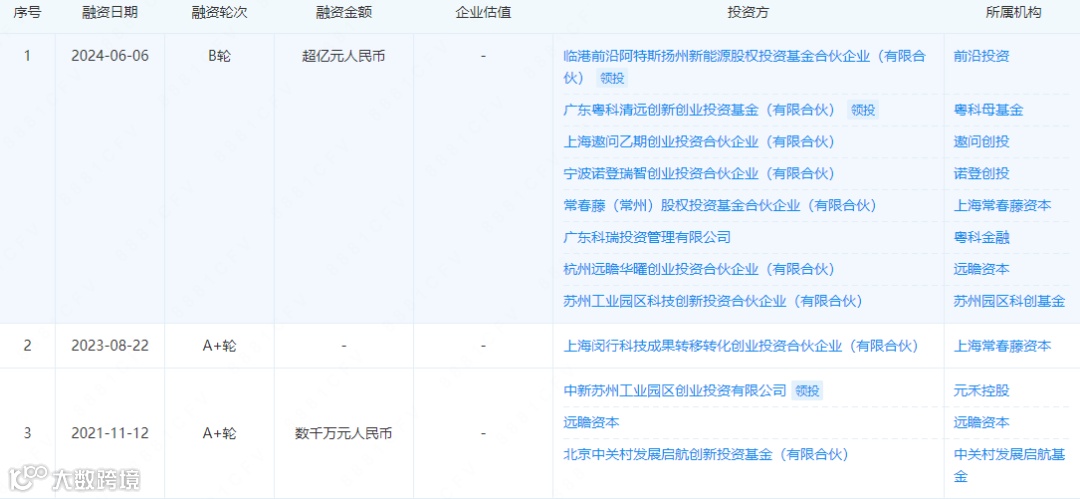Click the 企业估值 column header
This screenshot has height=499, width=1080.
[484, 13]
